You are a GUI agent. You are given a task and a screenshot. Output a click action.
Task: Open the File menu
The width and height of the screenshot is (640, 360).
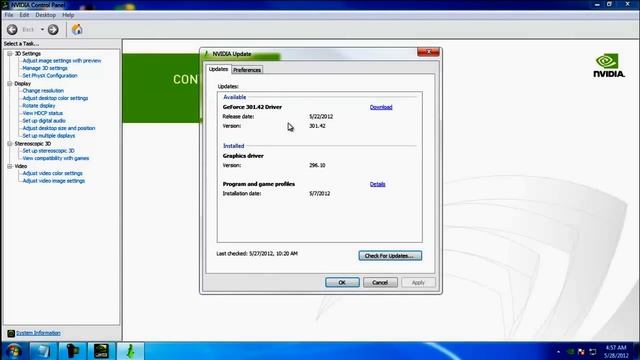9,15
